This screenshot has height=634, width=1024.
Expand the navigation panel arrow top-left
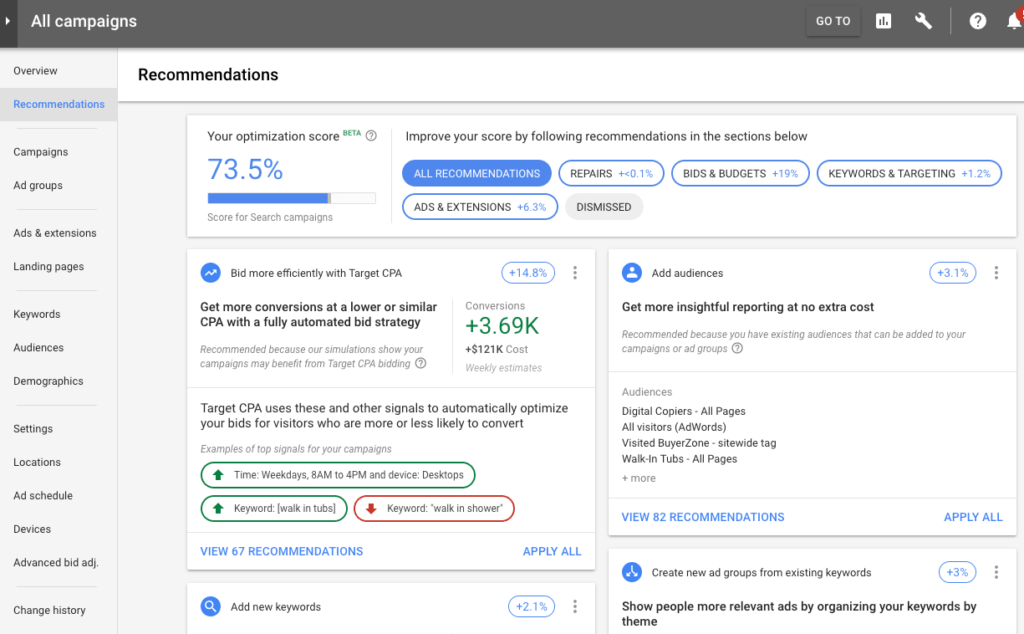(10, 20)
